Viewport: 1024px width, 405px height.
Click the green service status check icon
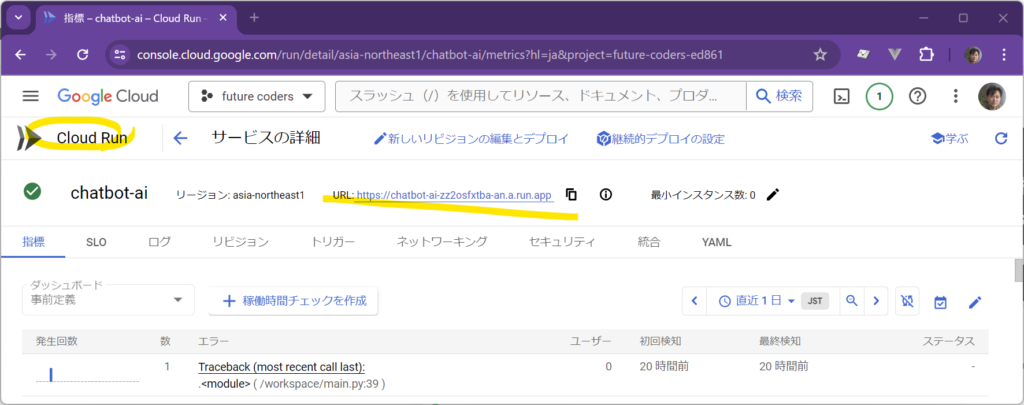[x=33, y=191]
